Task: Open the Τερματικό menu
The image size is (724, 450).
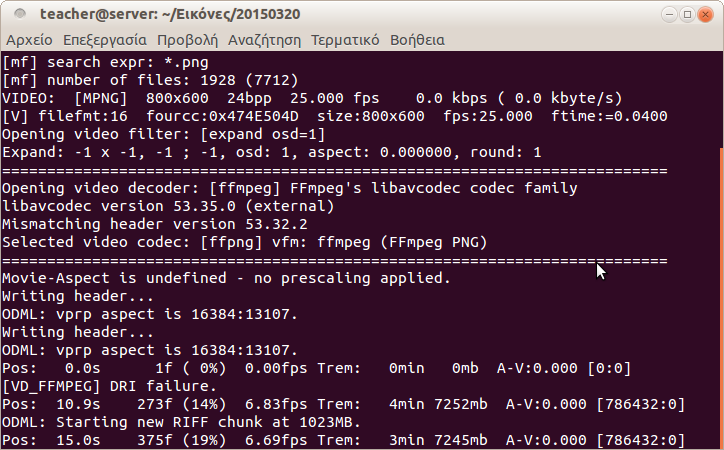Action: click(345, 40)
